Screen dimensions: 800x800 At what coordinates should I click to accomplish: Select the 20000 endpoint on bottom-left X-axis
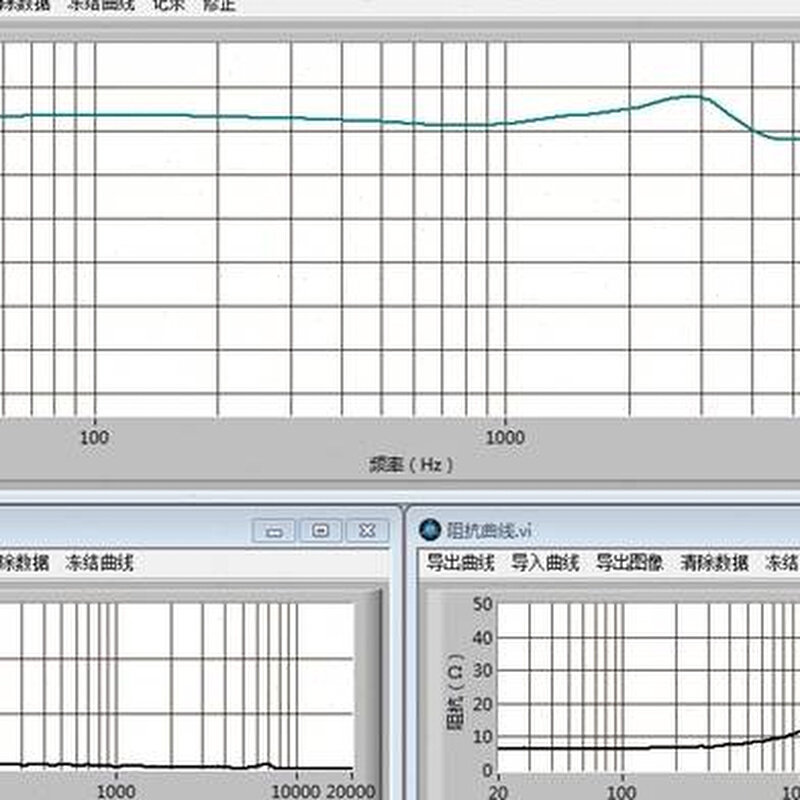click(x=350, y=789)
